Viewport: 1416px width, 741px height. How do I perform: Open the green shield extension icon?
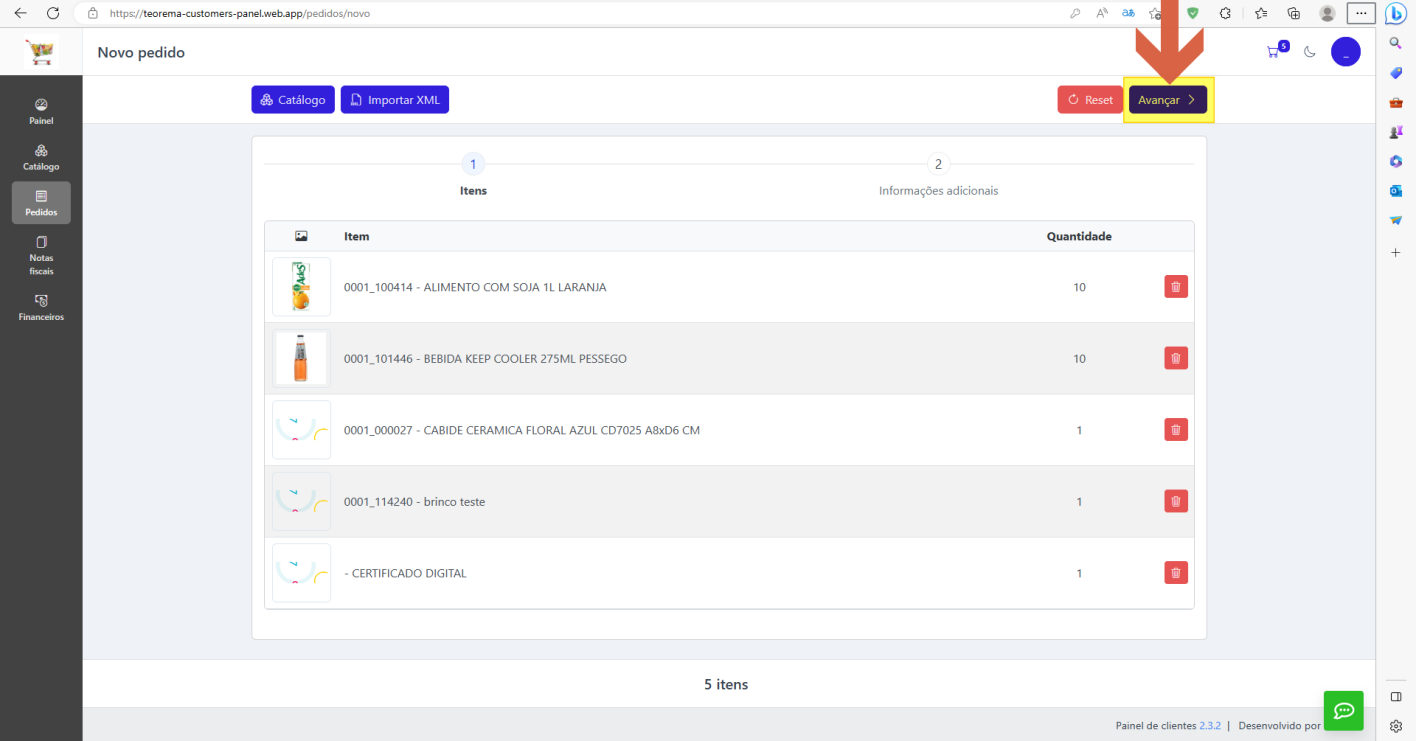click(x=1192, y=13)
